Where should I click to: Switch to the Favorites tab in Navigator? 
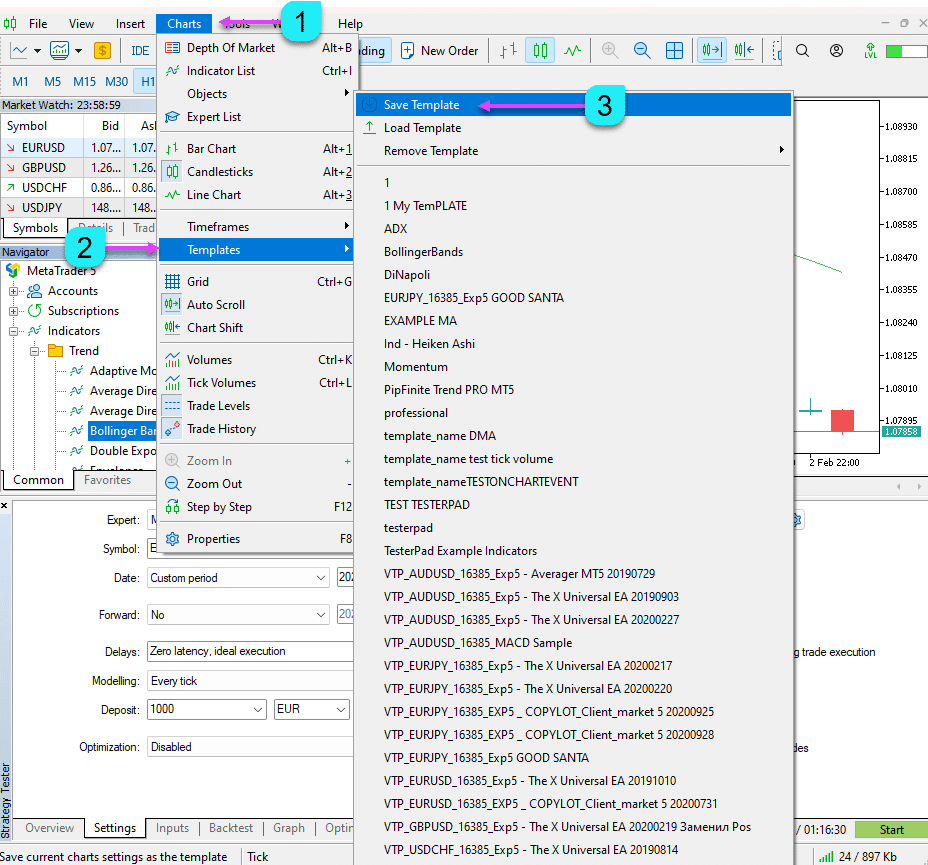pos(107,480)
